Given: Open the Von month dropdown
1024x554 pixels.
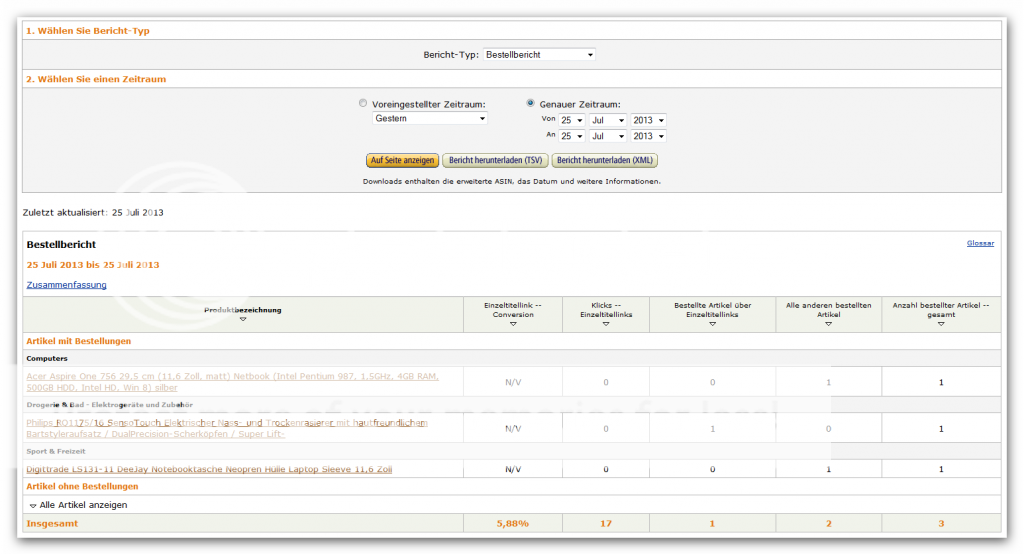Looking at the screenshot, I should point(607,120).
